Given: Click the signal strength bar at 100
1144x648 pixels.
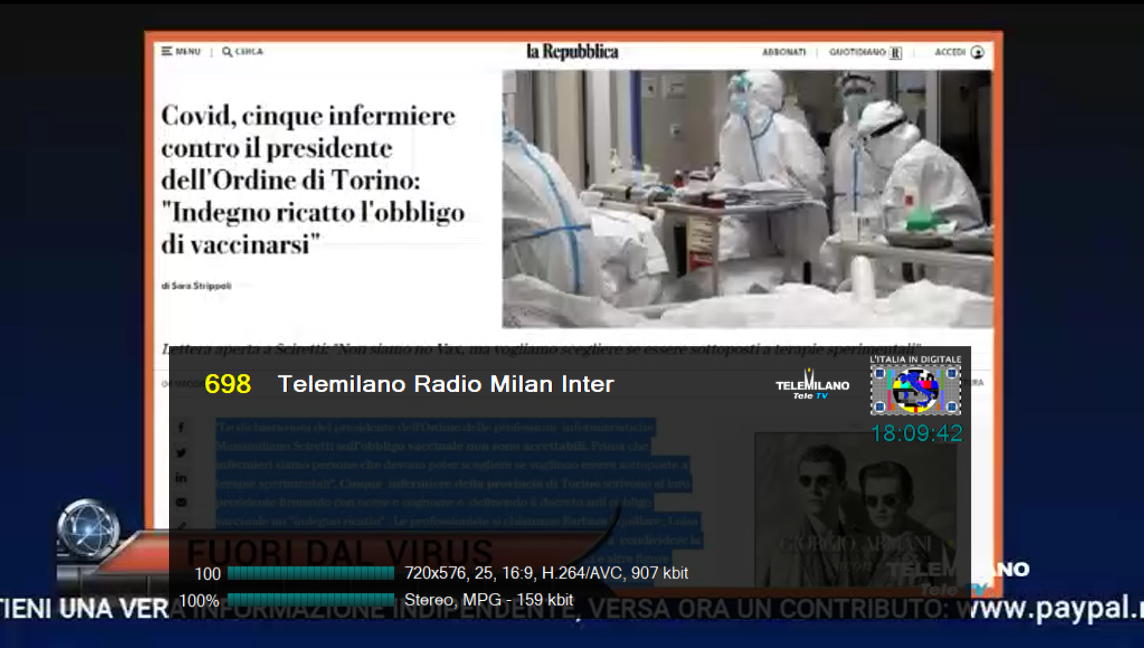Looking at the screenshot, I should [311, 574].
